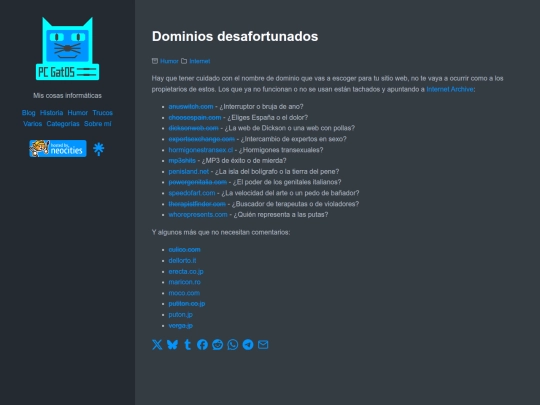Image resolution: width=540 pixels, height=405 pixels.
Task: Share the post on Facebook
Action: 202,344
